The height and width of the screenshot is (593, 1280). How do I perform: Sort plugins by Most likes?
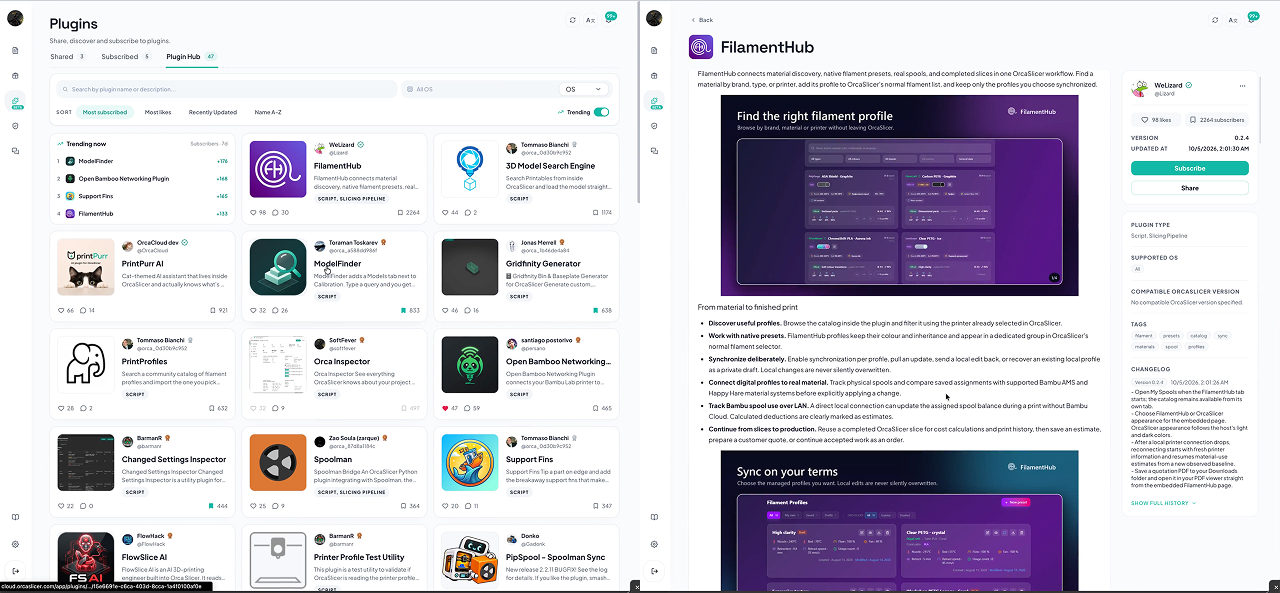pyautogui.click(x=158, y=112)
